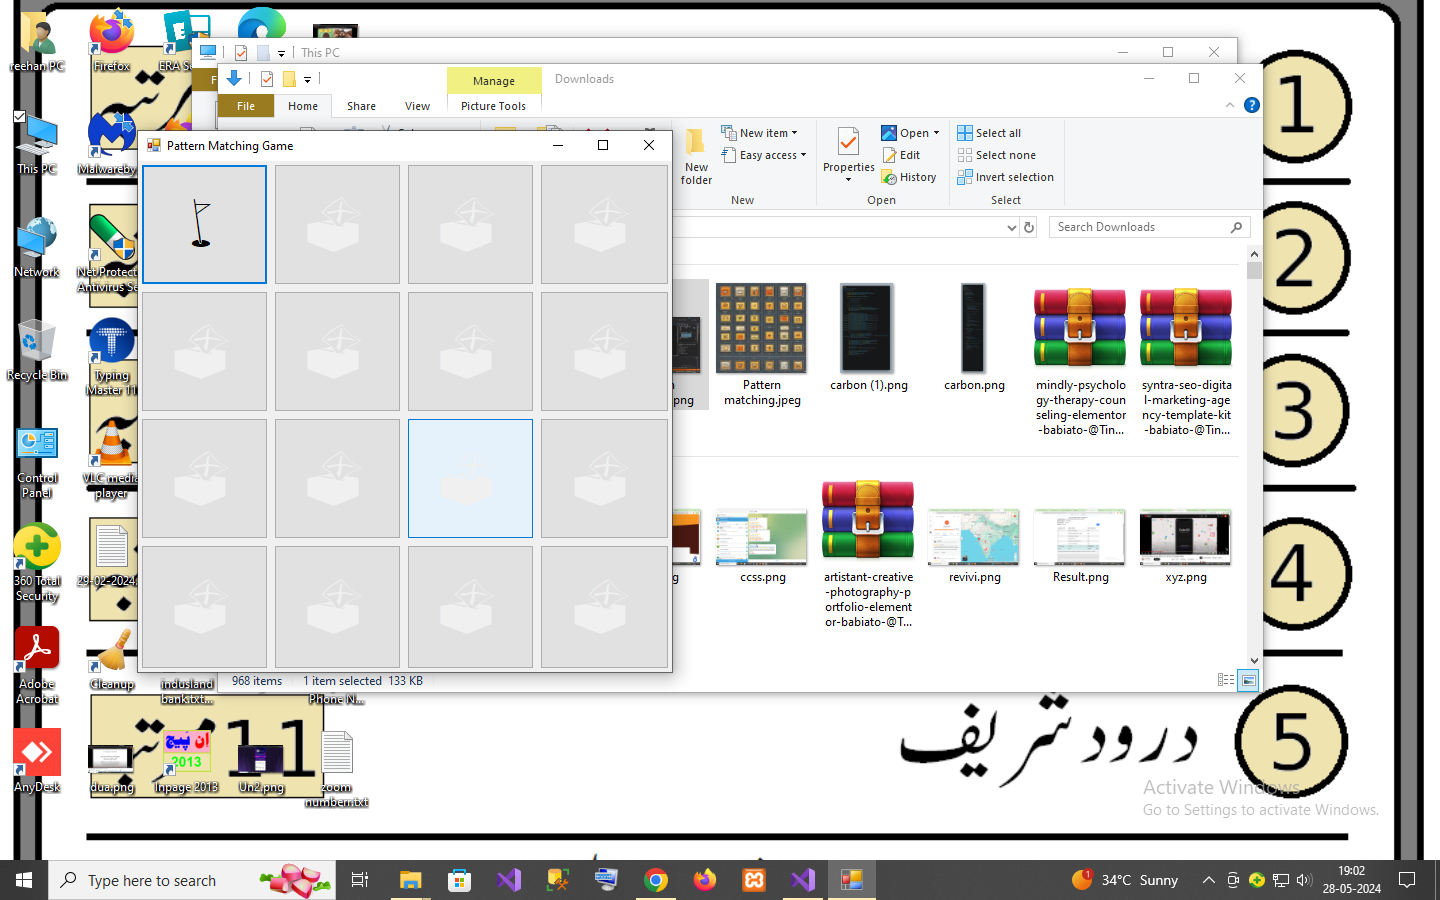
Task: Expand the address bar history chevron
Action: (x=1011, y=228)
